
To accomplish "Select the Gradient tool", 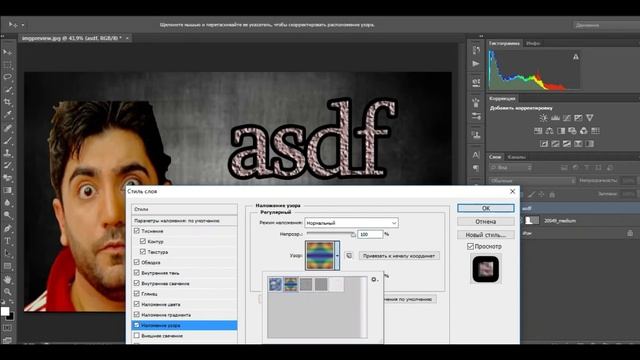I will coord(7,190).
